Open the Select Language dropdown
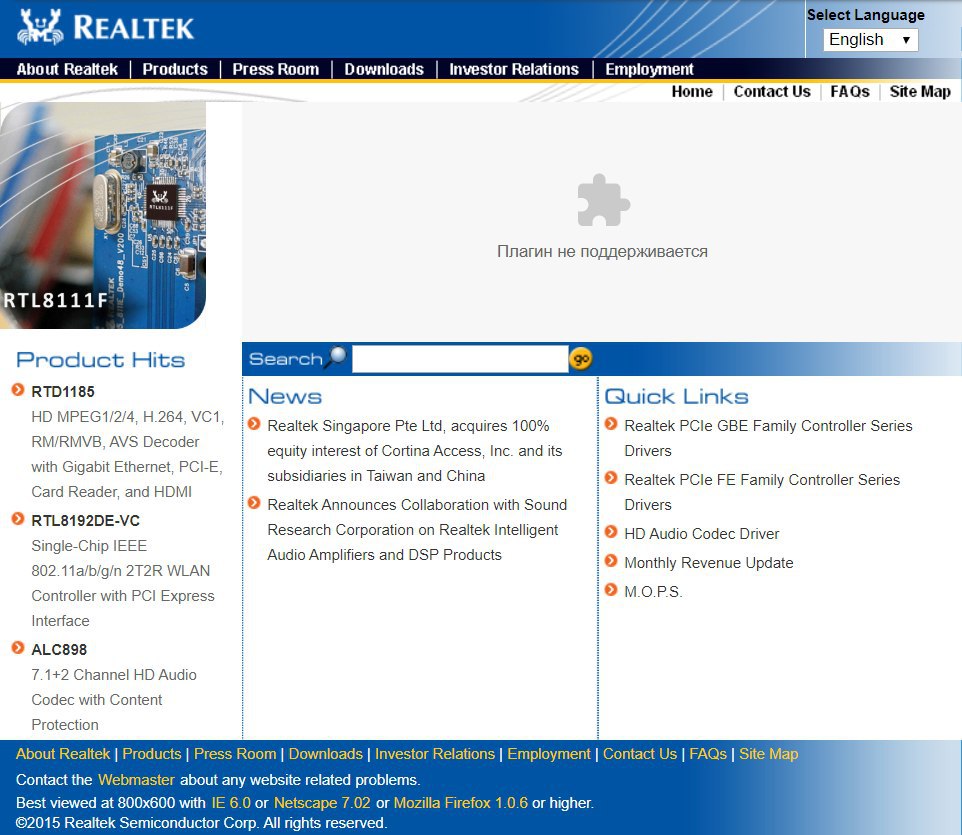962x835 pixels. pos(870,40)
